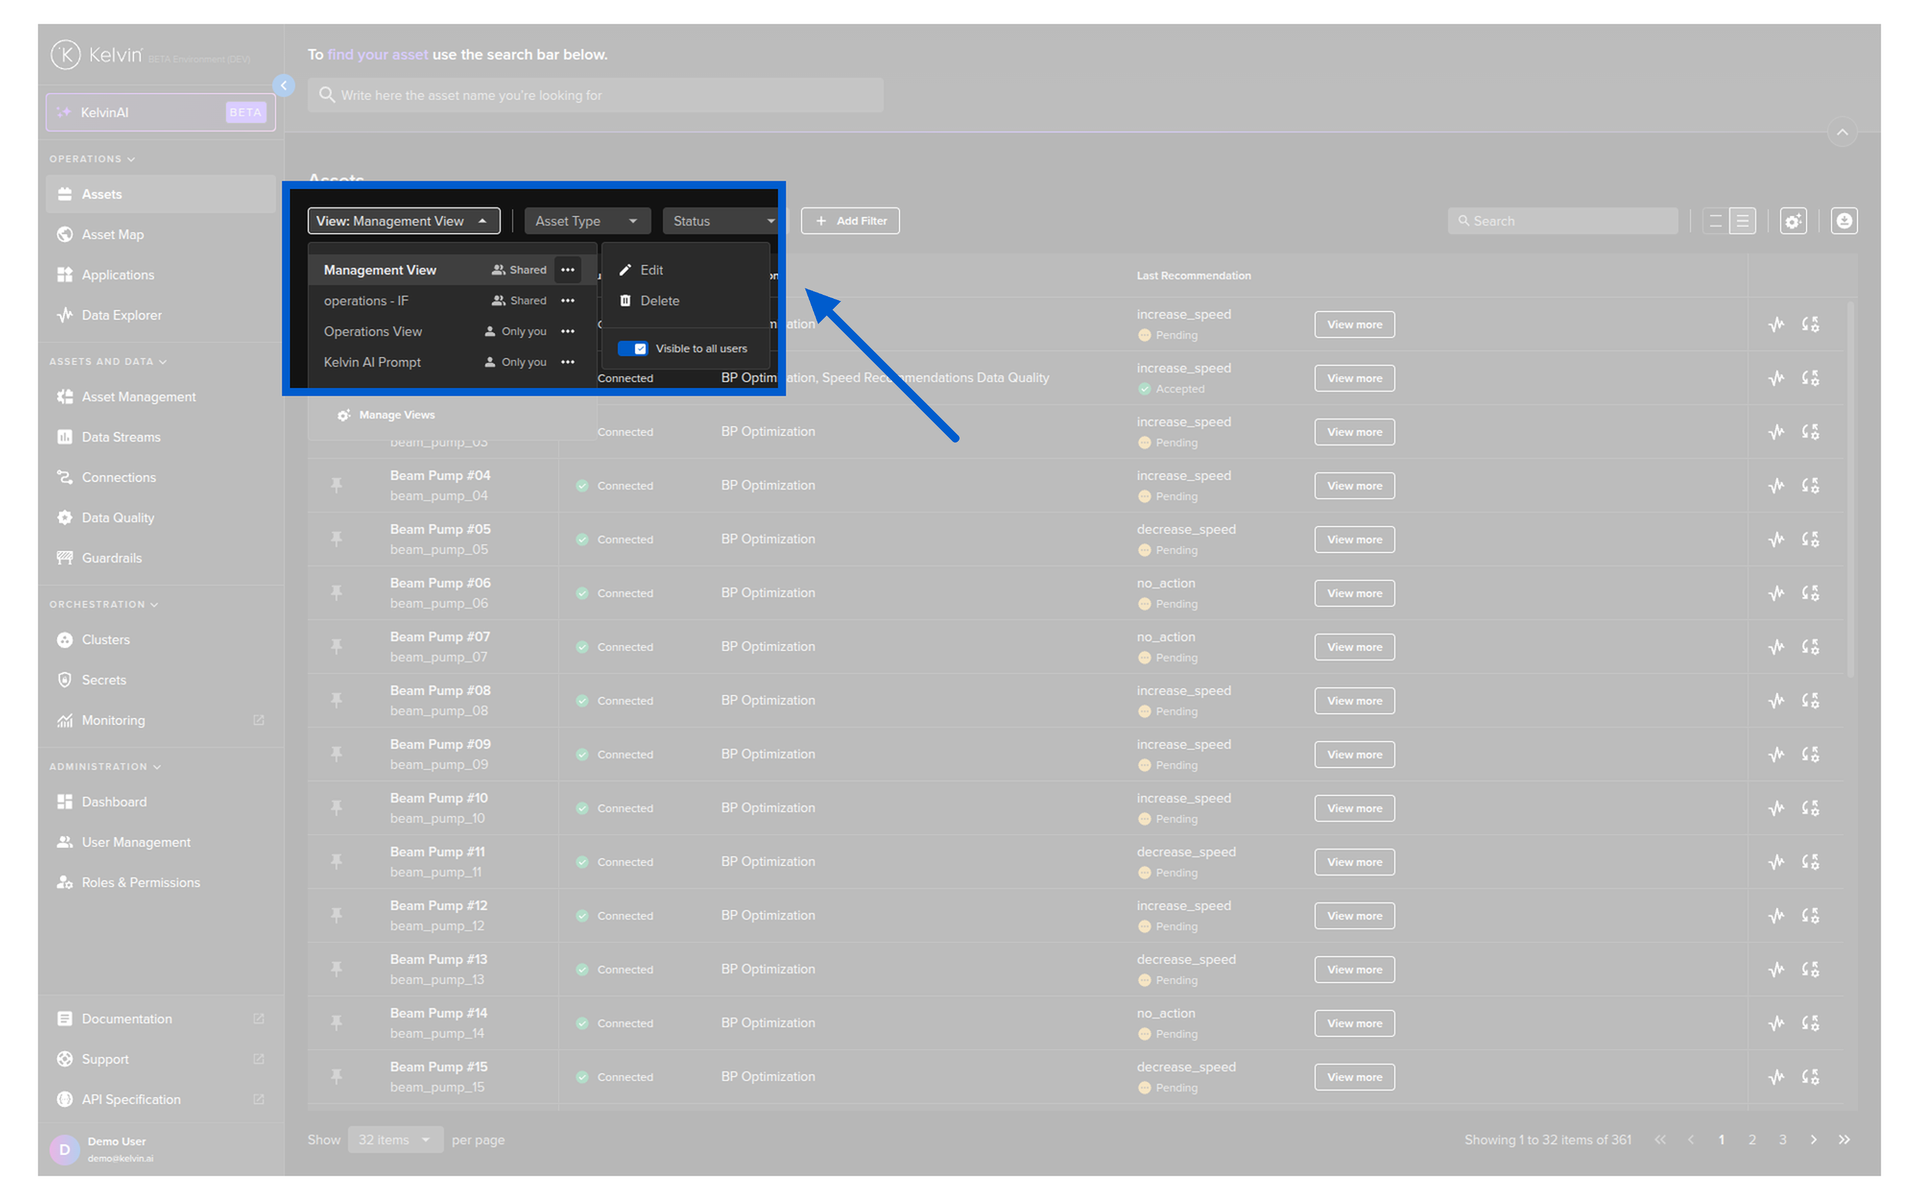Viewport: 1920px width, 1200px height.
Task: Select Delete from the view context menu
Action: point(658,301)
